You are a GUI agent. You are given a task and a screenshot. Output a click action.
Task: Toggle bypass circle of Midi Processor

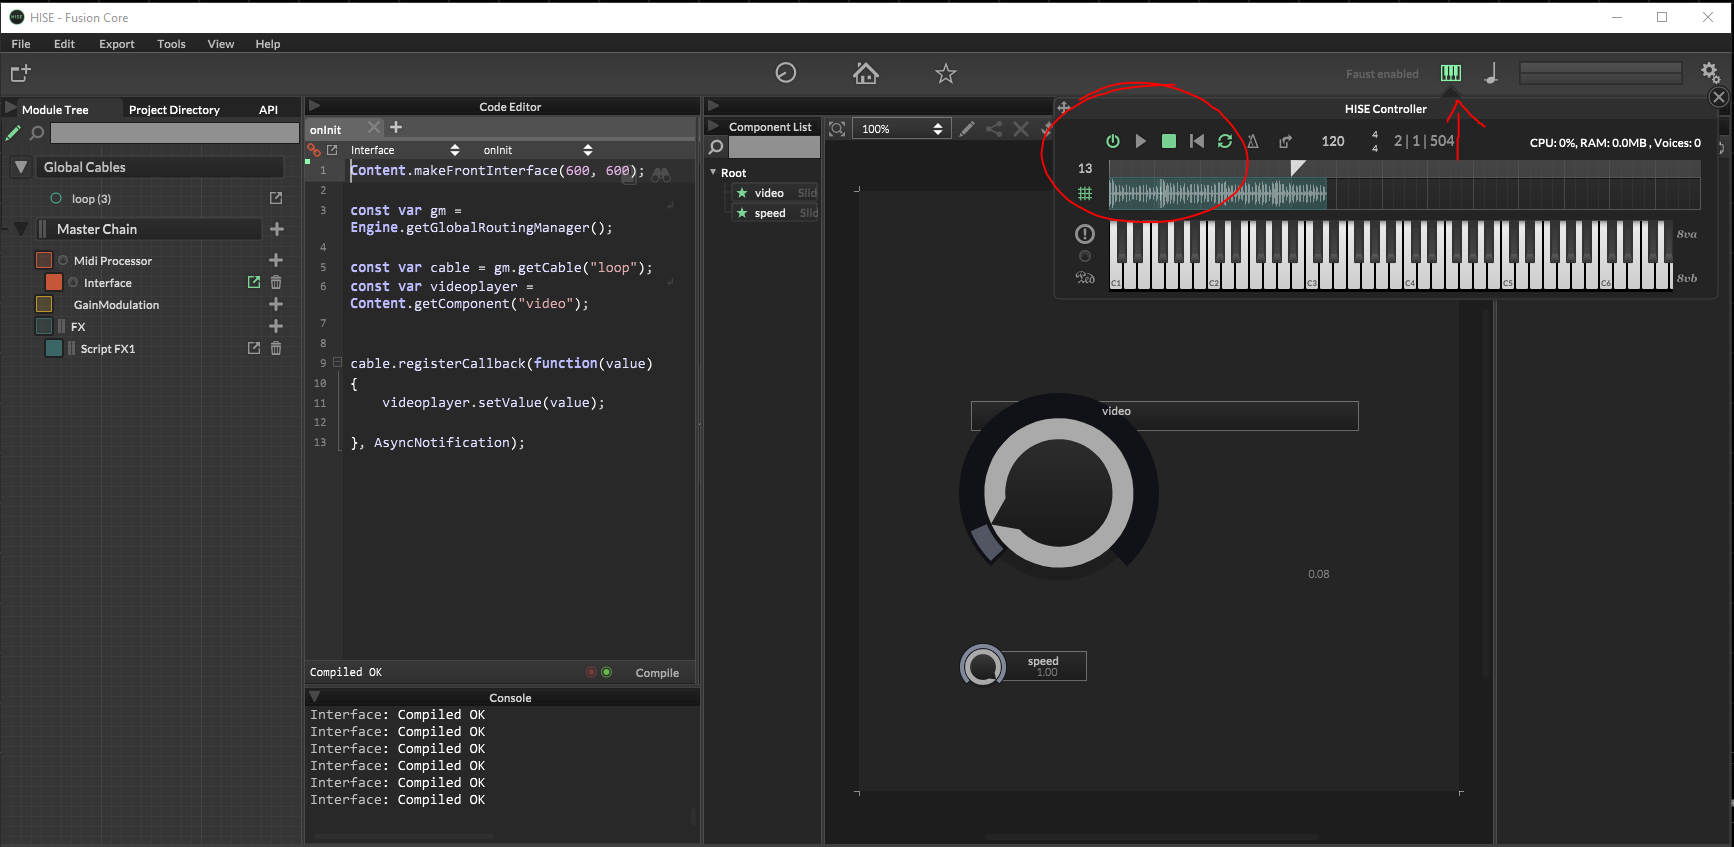tap(63, 260)
